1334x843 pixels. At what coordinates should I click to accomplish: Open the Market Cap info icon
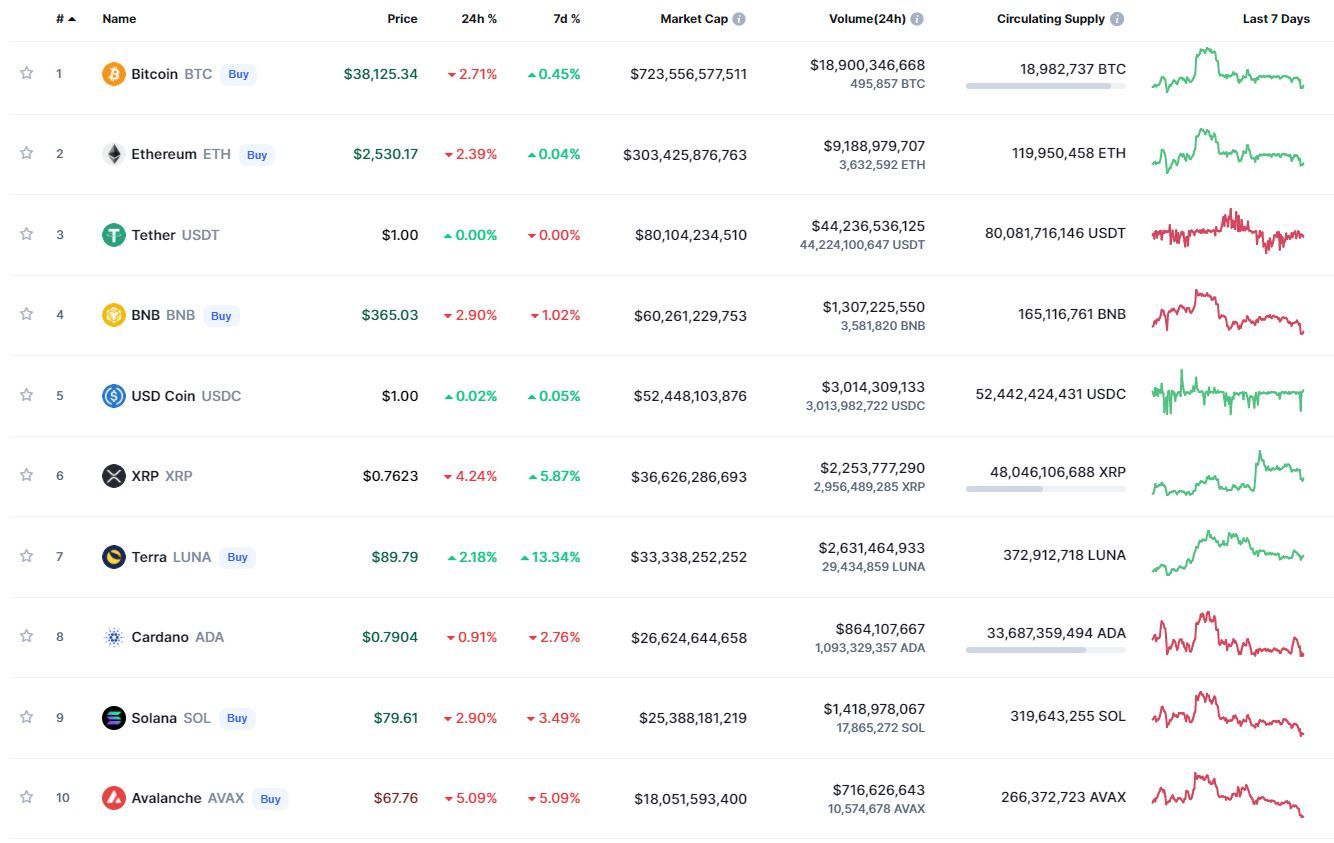point(739,19)
